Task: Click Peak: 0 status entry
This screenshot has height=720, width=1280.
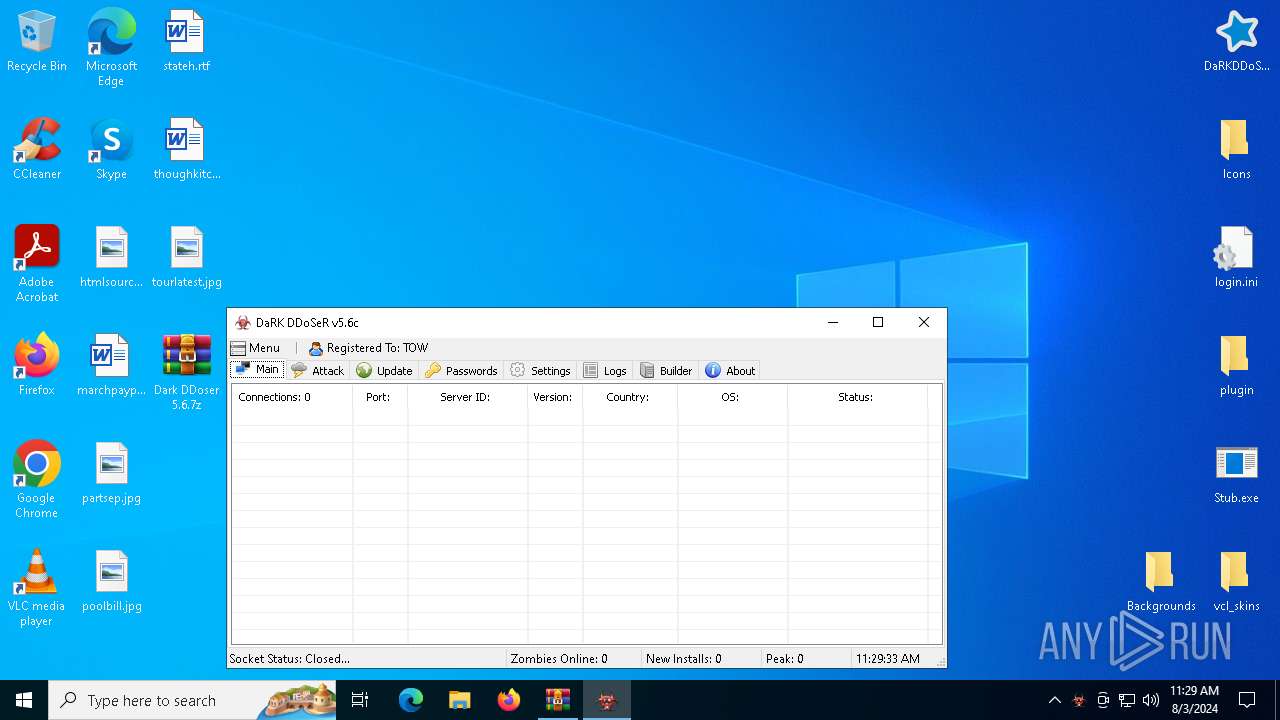Action: [x=785, y=659]
